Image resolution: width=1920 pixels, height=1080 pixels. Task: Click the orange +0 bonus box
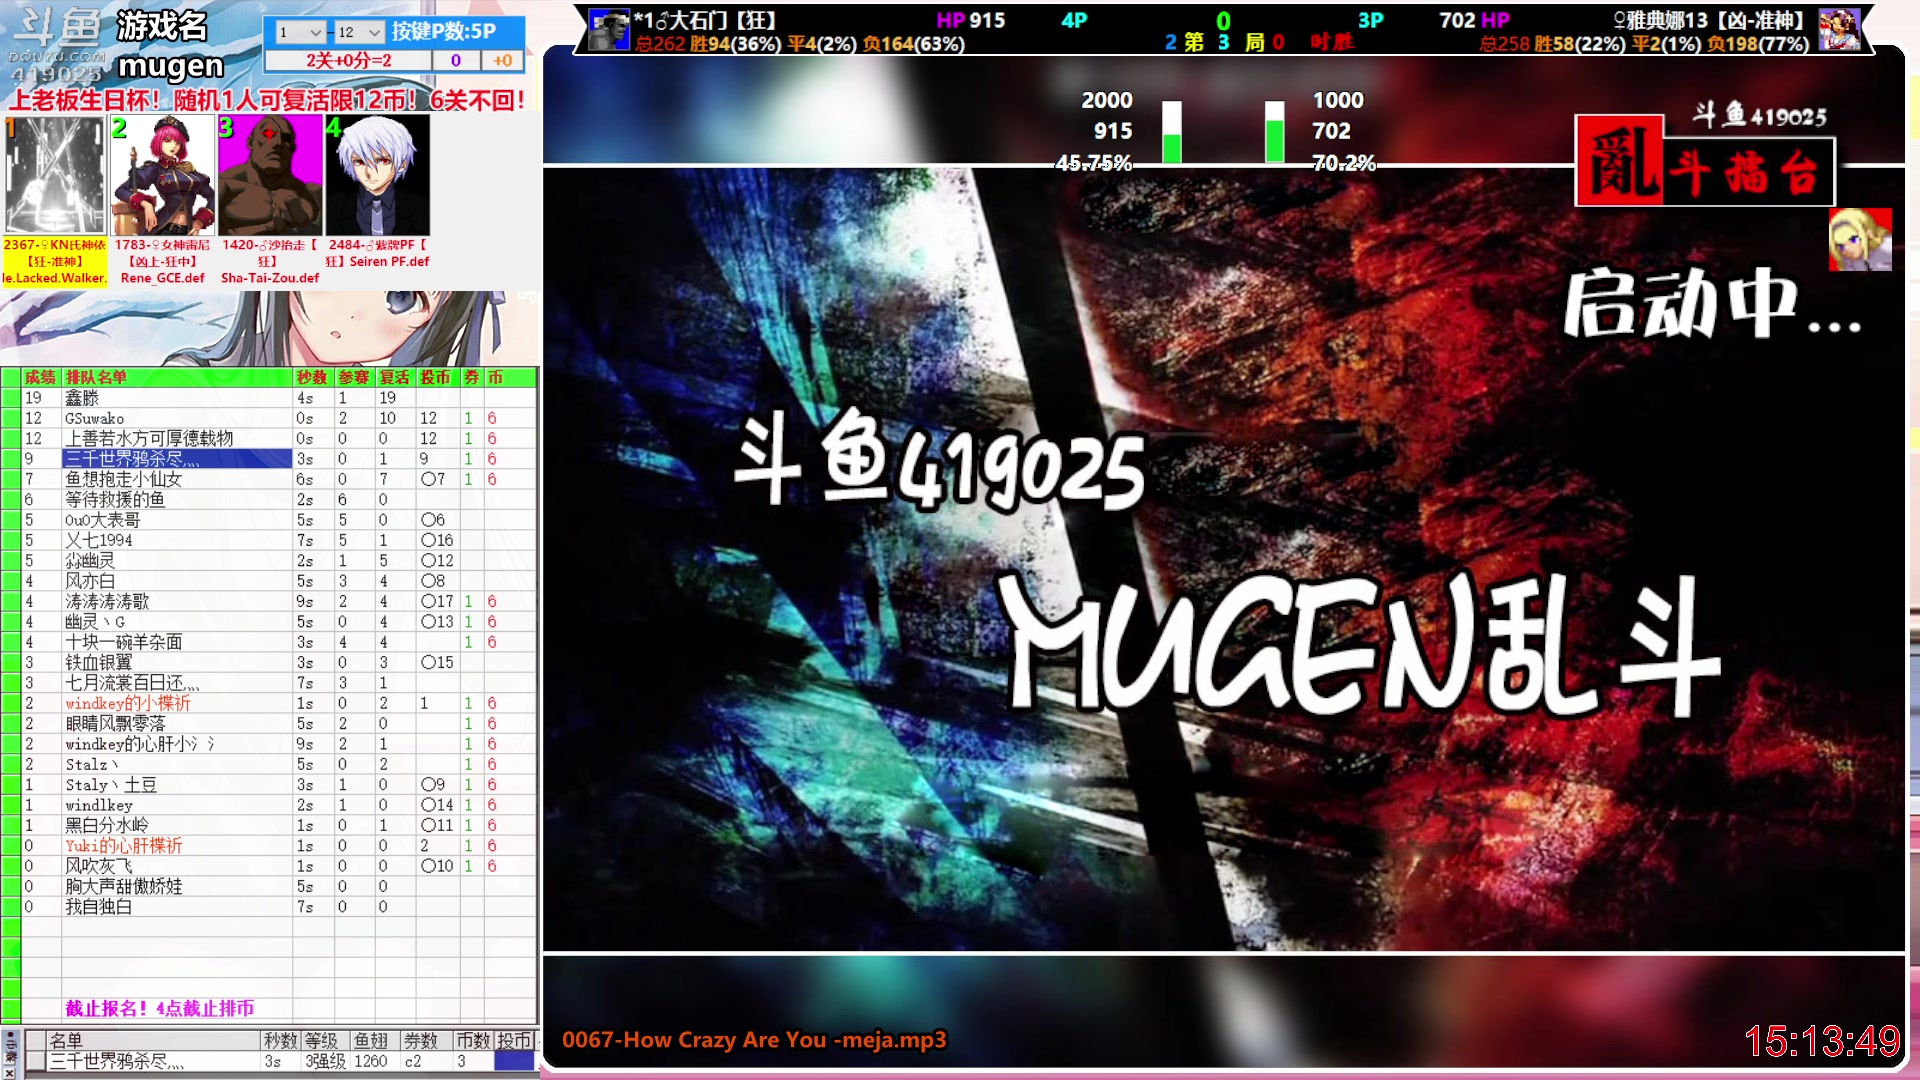[x=502, y=60]
